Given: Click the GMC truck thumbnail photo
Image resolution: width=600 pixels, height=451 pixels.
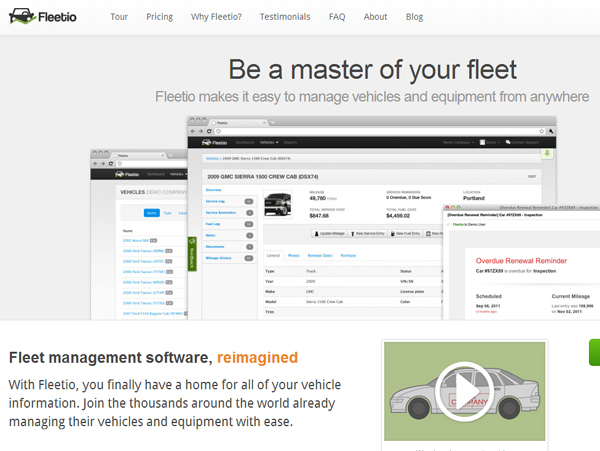Looking at the screenshot, I should pos(278,204).
